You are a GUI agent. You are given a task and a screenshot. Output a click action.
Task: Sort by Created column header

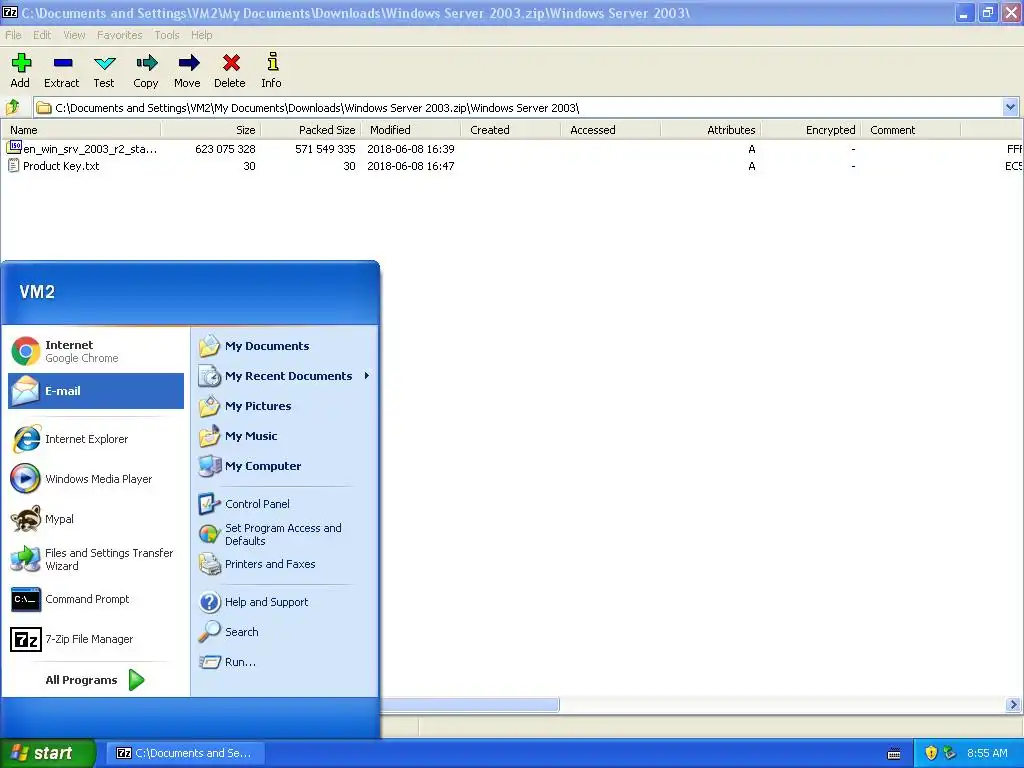pyautogui.click(x=511, y=130)
